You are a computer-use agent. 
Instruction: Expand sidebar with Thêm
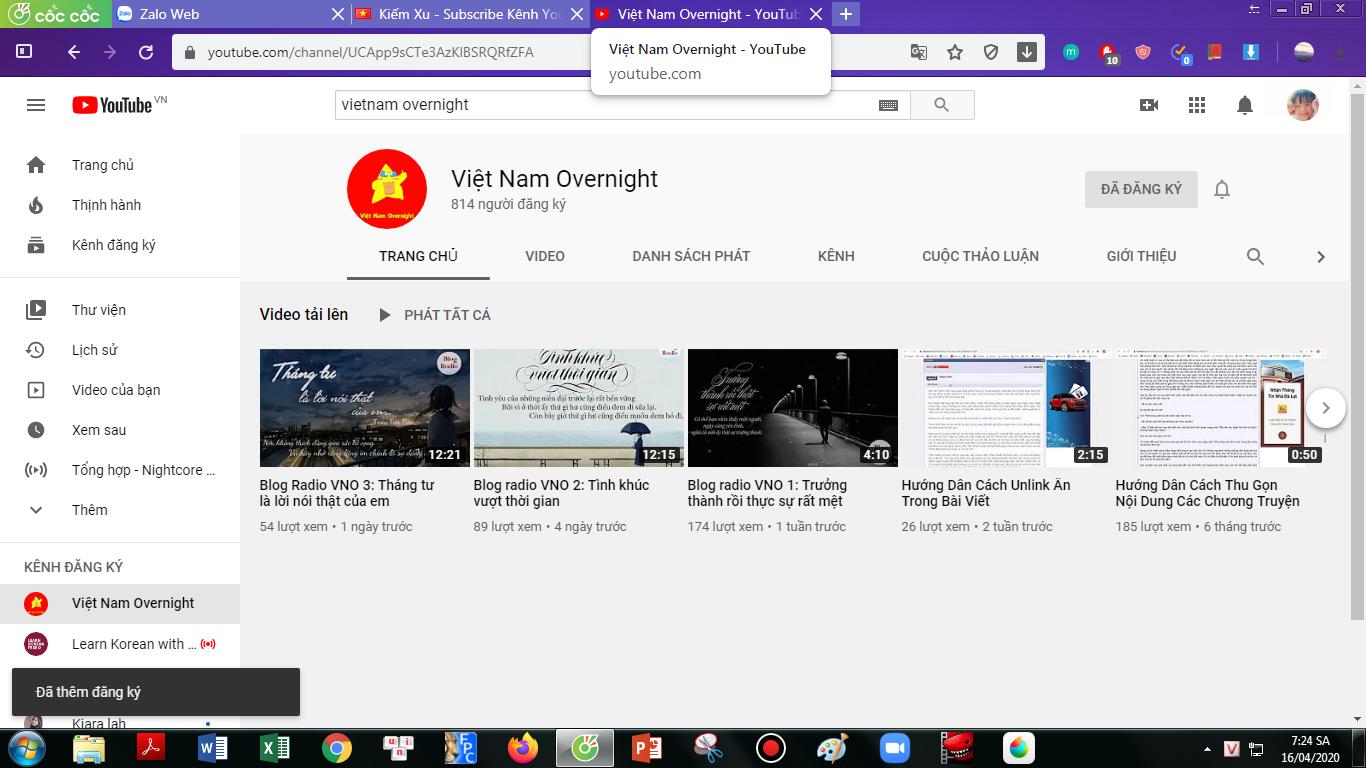pyautogui.click(x=120, y=510)
